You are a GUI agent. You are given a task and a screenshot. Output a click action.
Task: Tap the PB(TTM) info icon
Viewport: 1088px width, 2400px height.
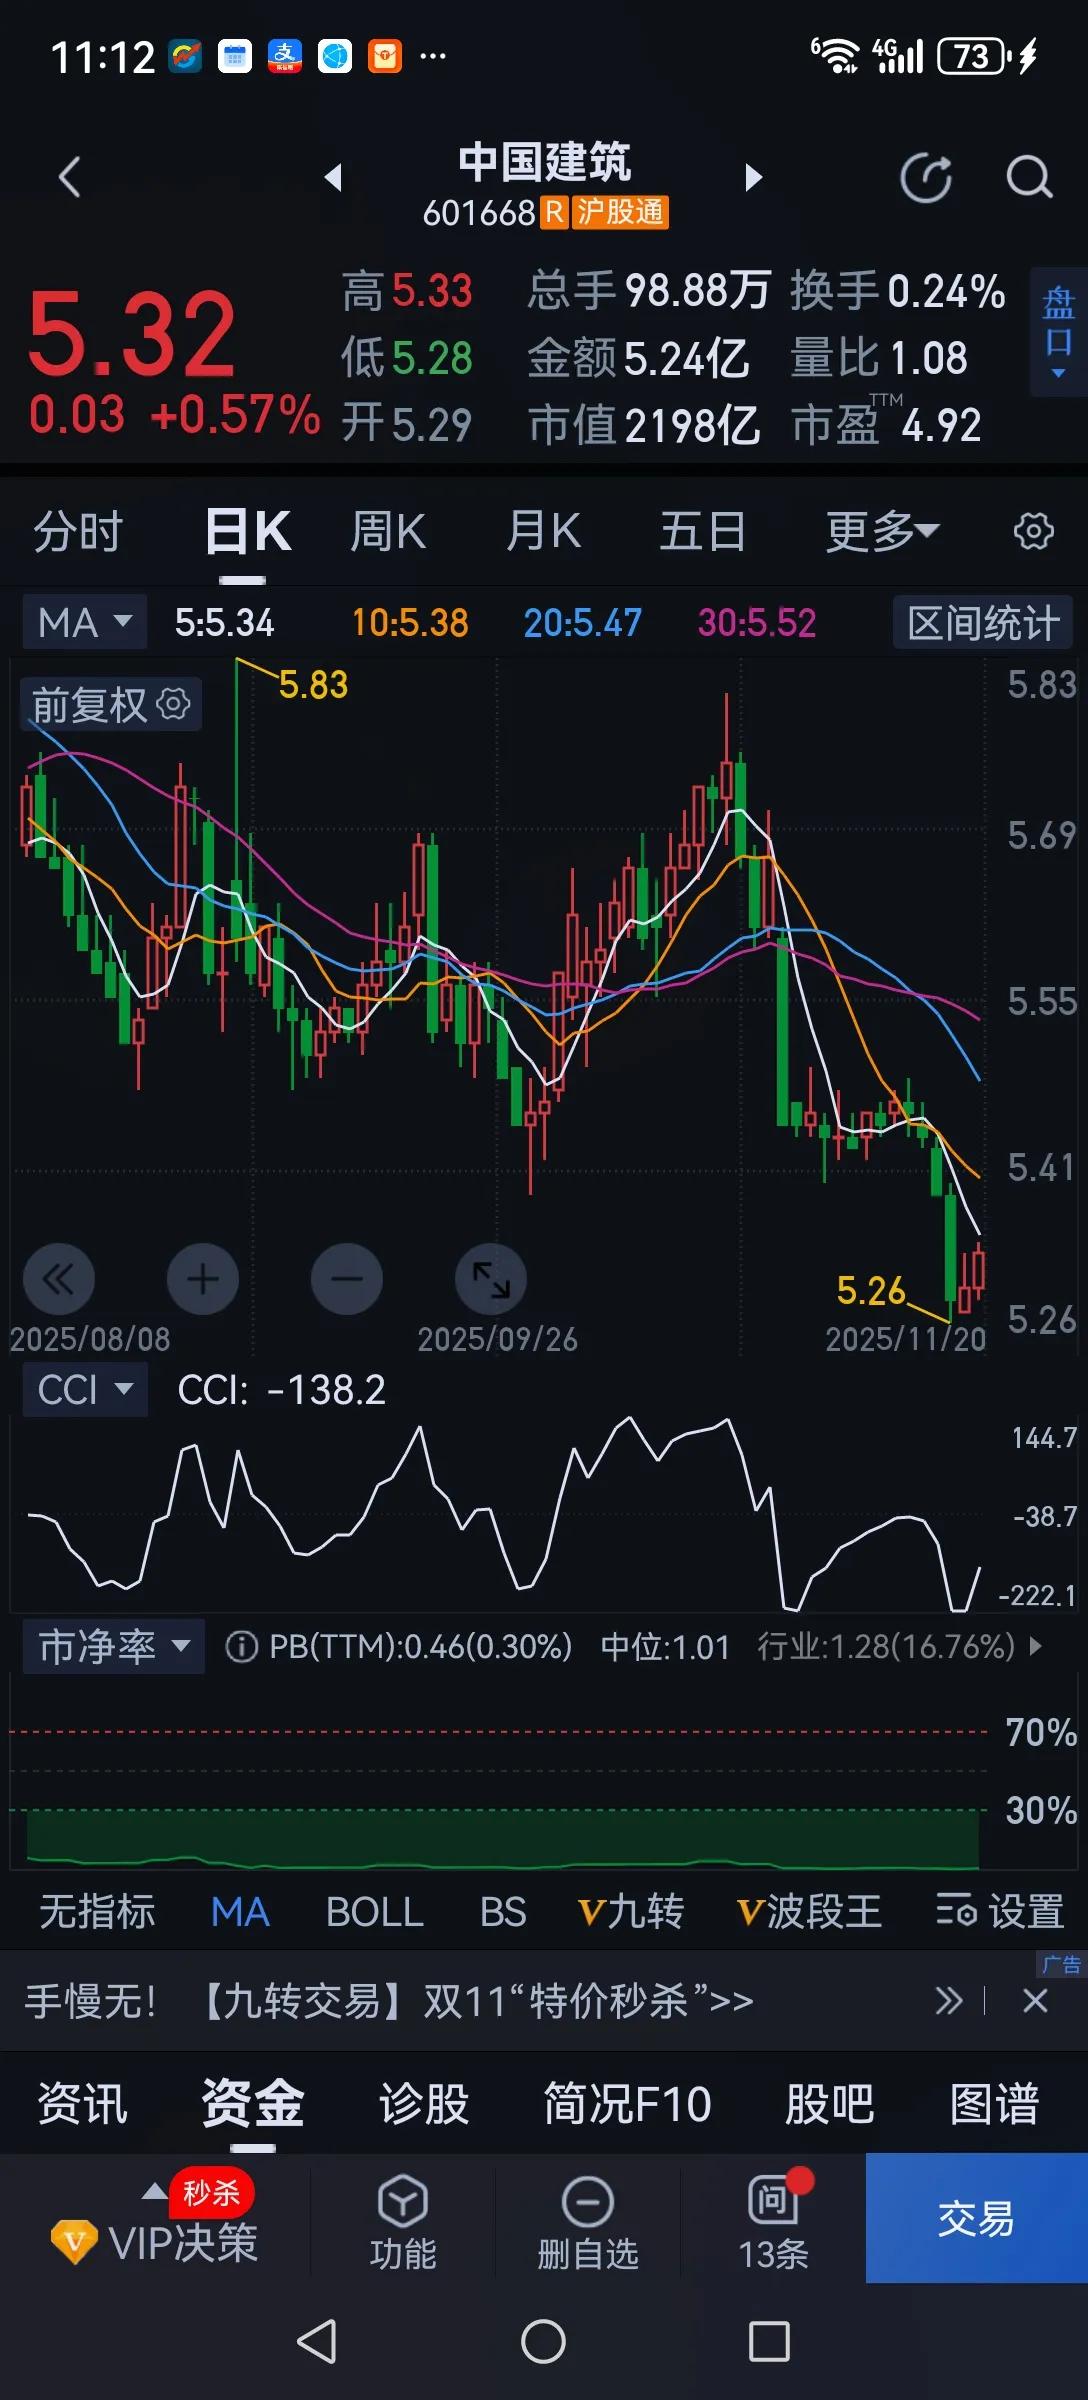click(x=241, y=1646)
